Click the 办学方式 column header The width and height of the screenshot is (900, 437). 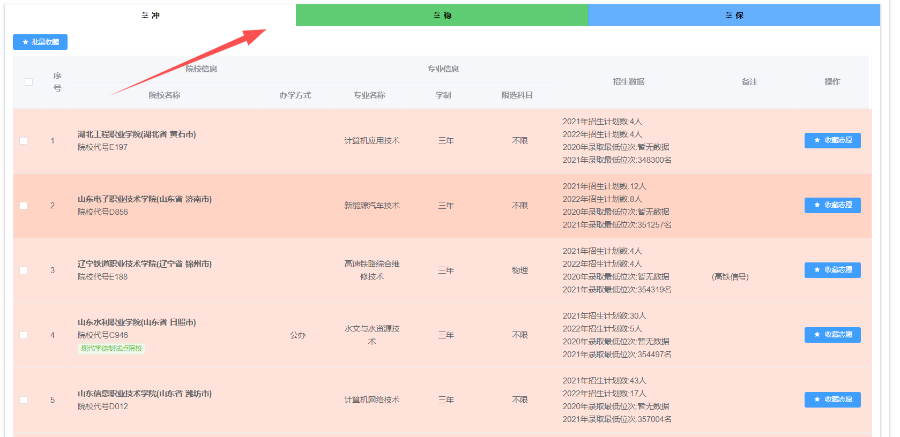pyautogui.click(x=295, y=95)
